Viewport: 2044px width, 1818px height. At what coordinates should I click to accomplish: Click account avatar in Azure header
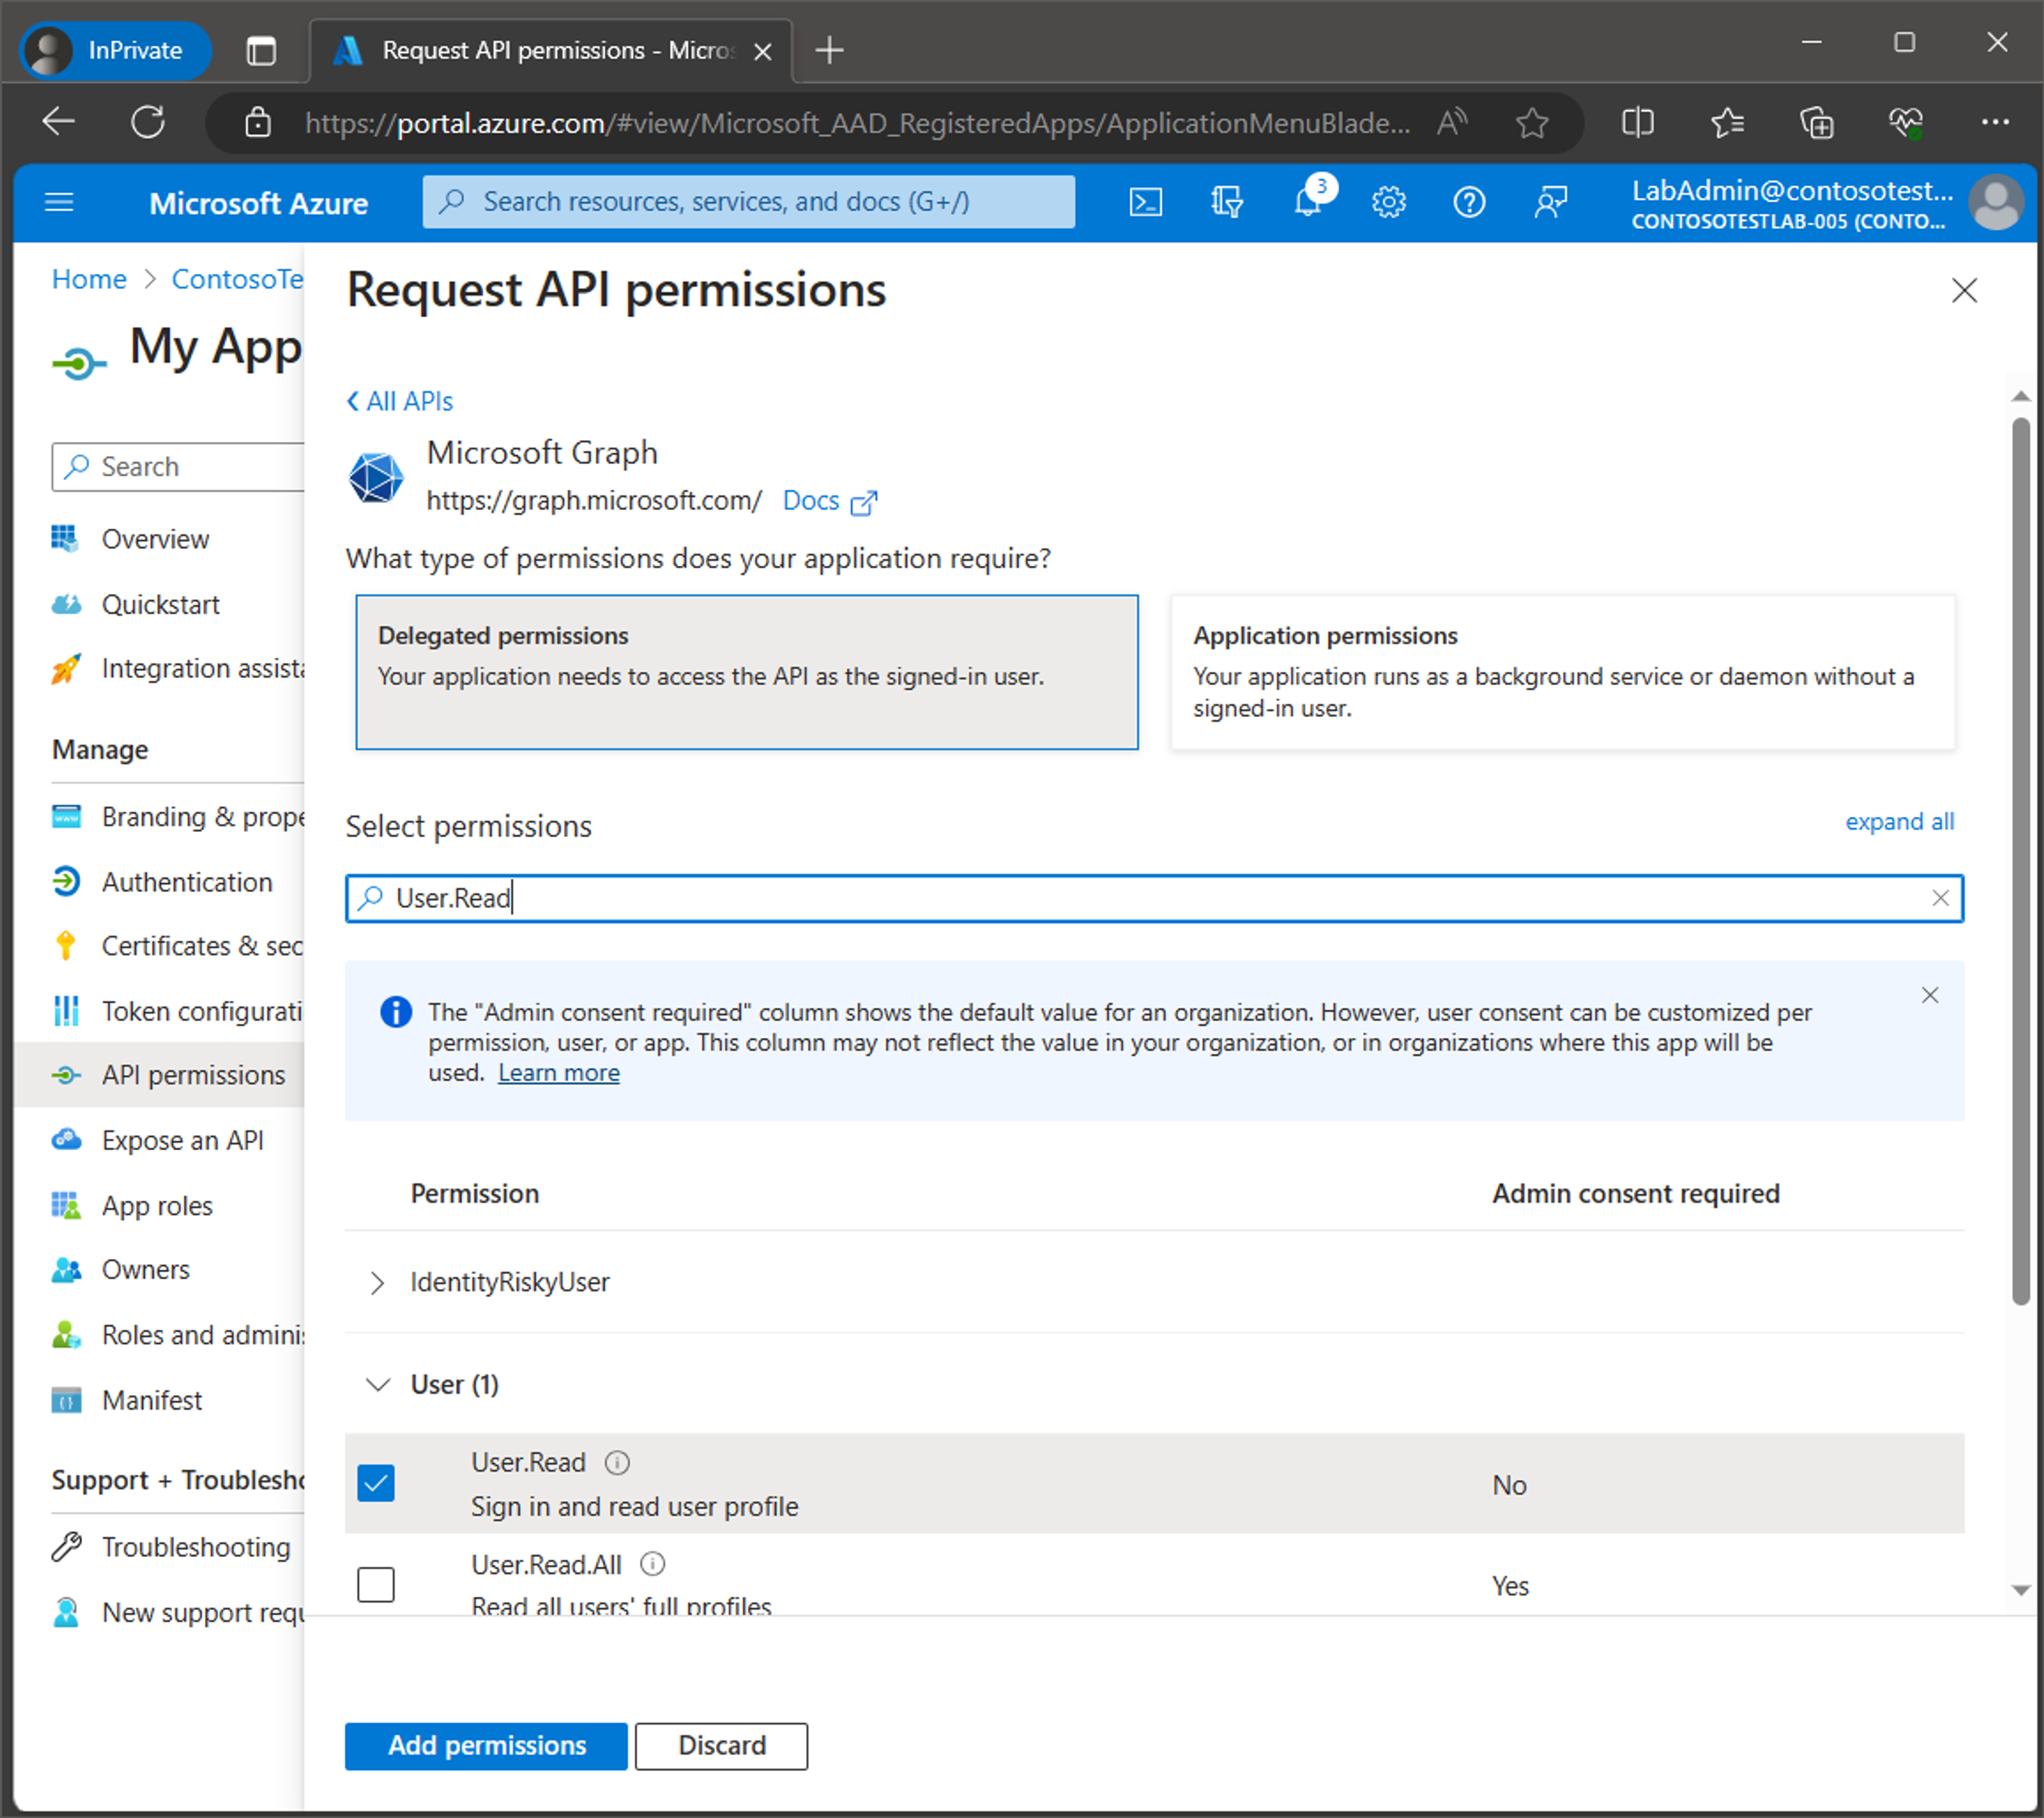coord(1996,203)
